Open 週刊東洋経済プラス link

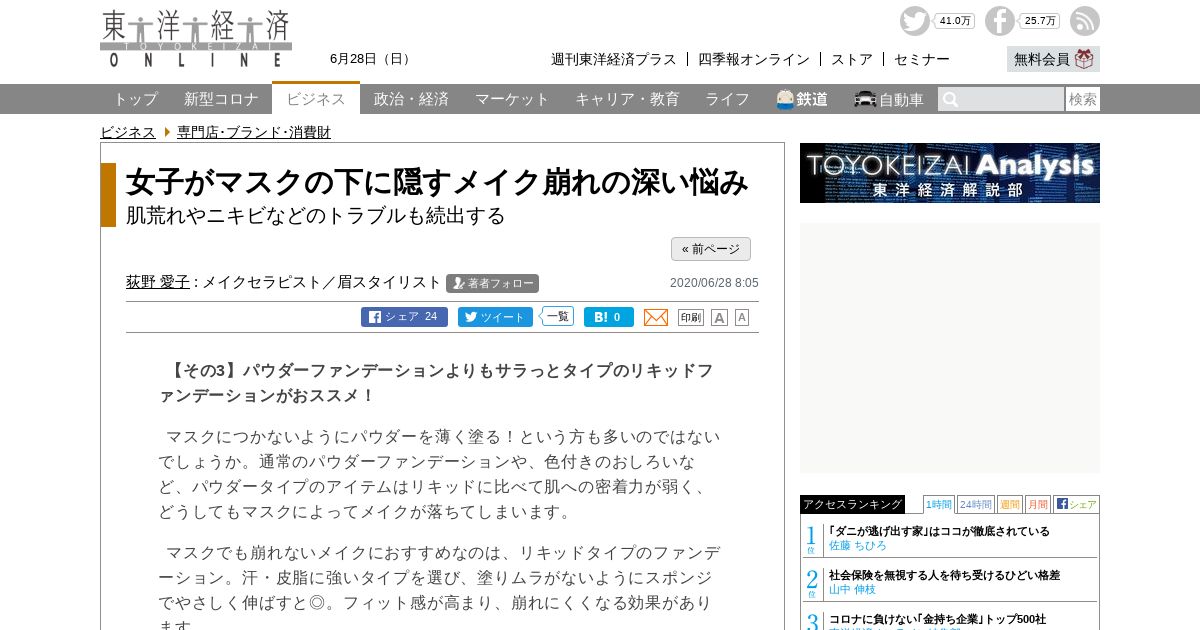(x=614, y=59)
